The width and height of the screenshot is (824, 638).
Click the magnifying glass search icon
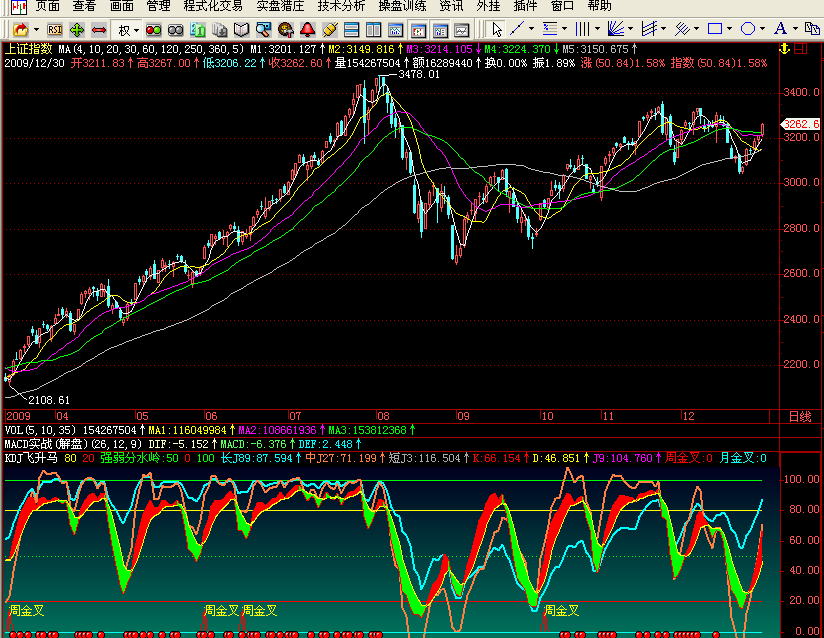click(263, 29)
